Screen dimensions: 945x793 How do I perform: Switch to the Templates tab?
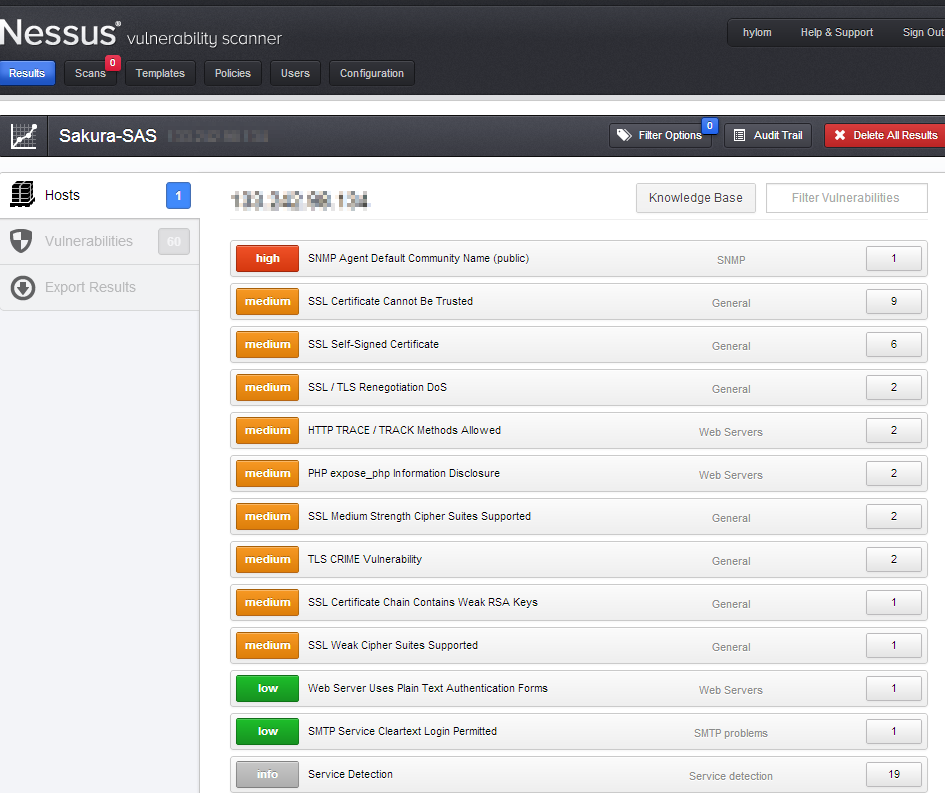(x=160, y=73)
